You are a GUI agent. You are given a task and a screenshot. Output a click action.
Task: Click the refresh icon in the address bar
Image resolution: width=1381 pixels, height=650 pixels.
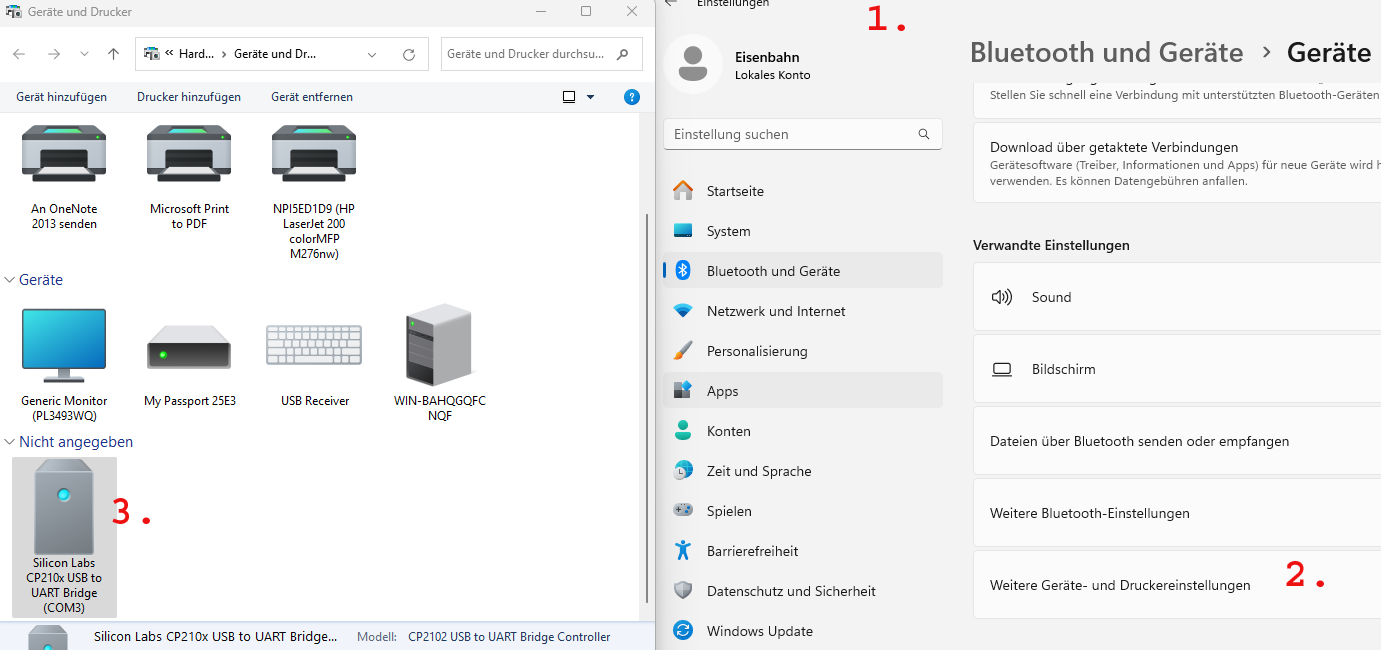[408, 54]
